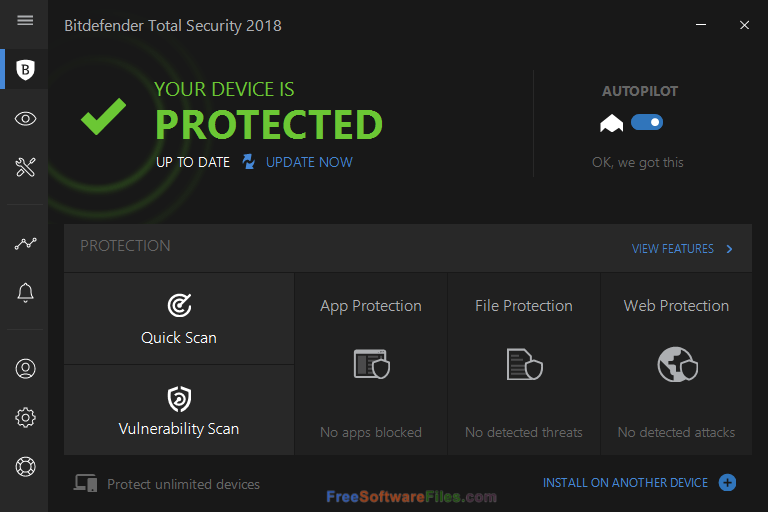
Task: Click Update Now link
Action: (x=309, y=162)
